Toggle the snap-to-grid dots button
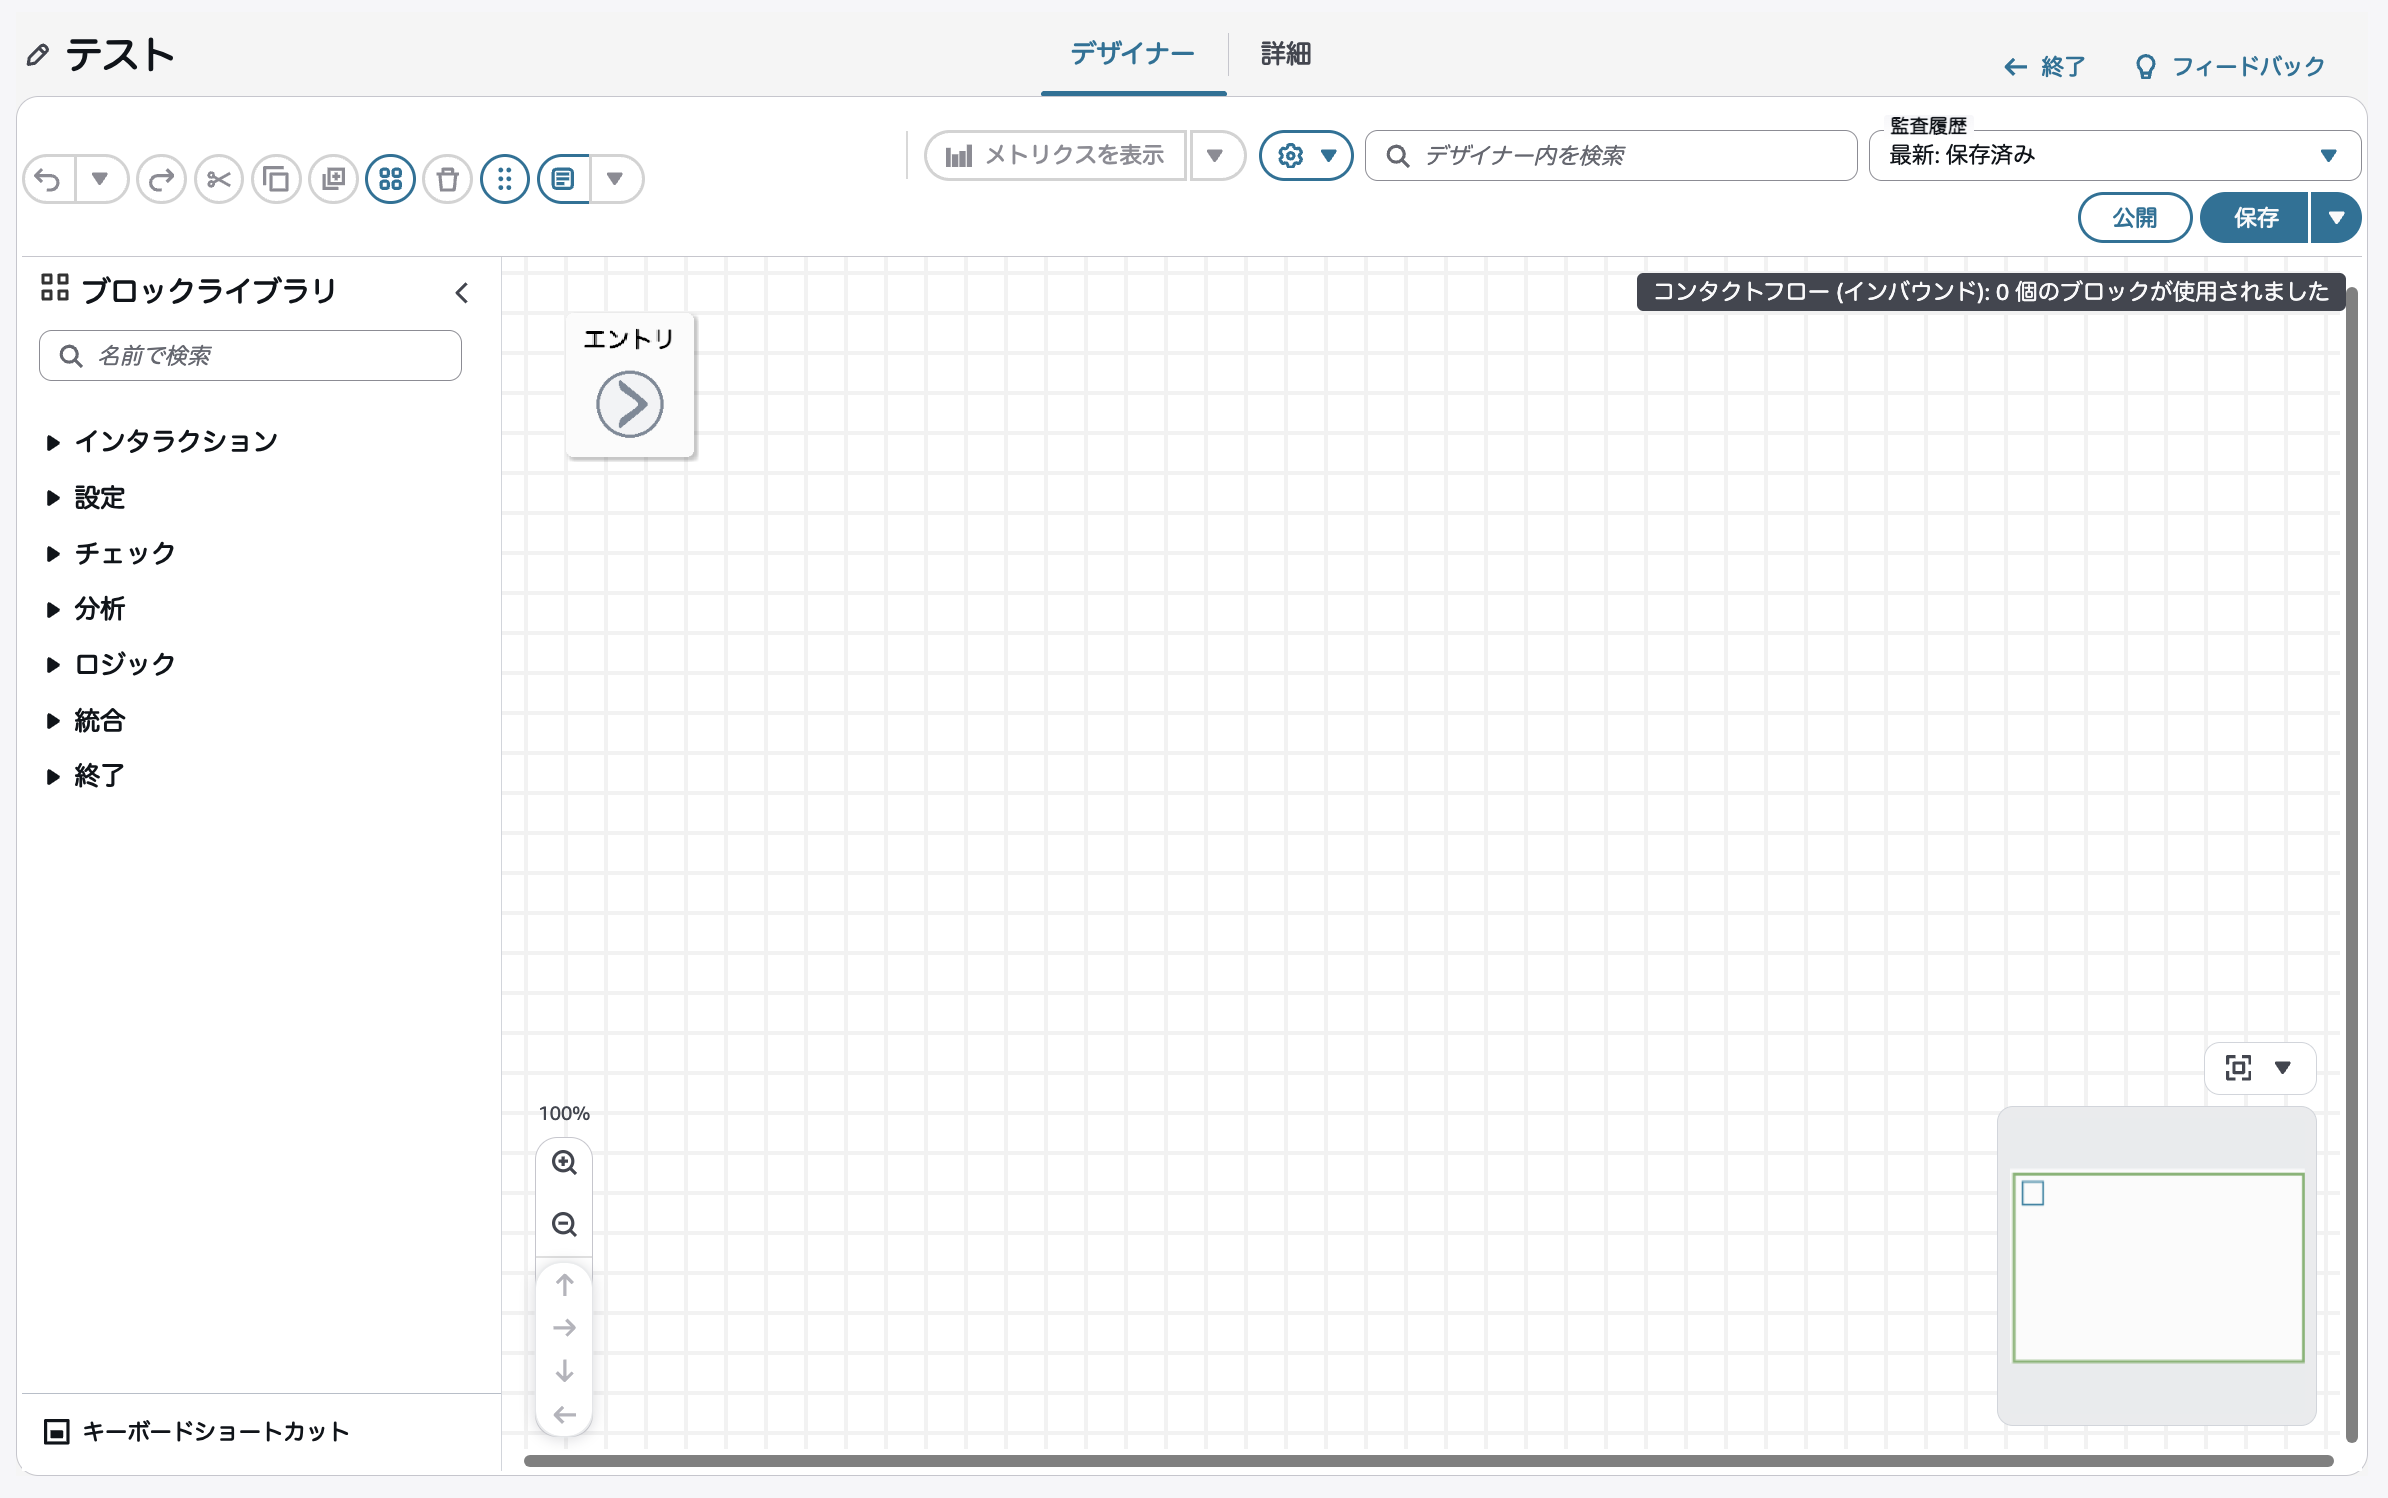Screen dimensions: 2388x1498 point(504,180)
